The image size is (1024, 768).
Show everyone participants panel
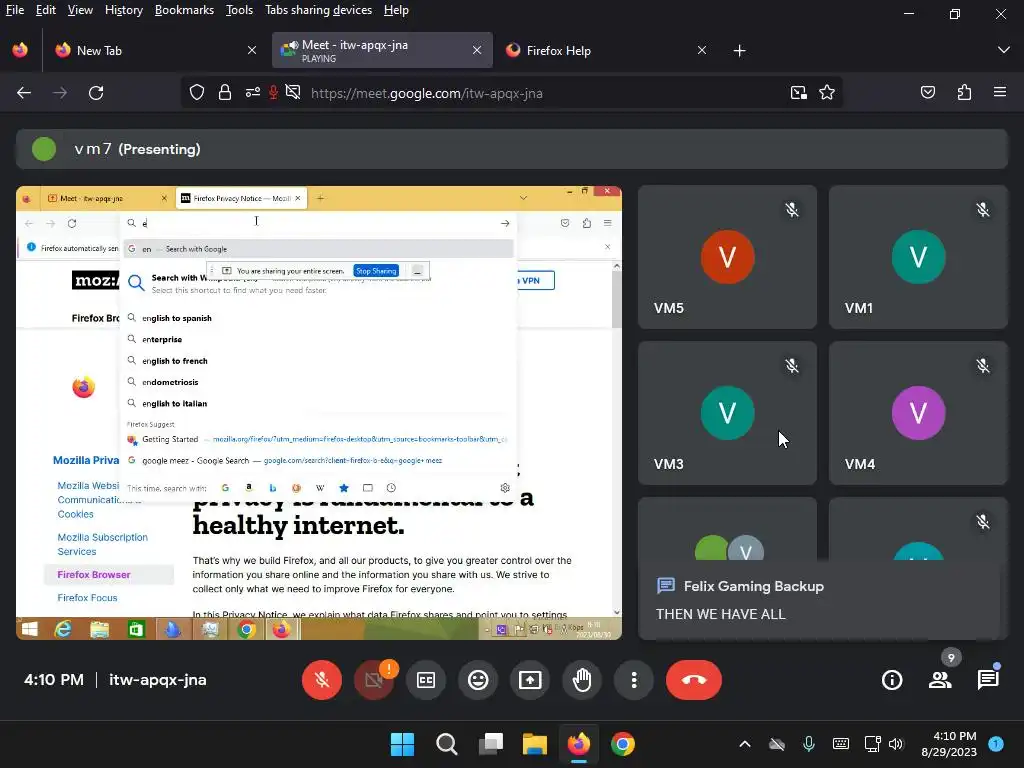pos(940,680)
